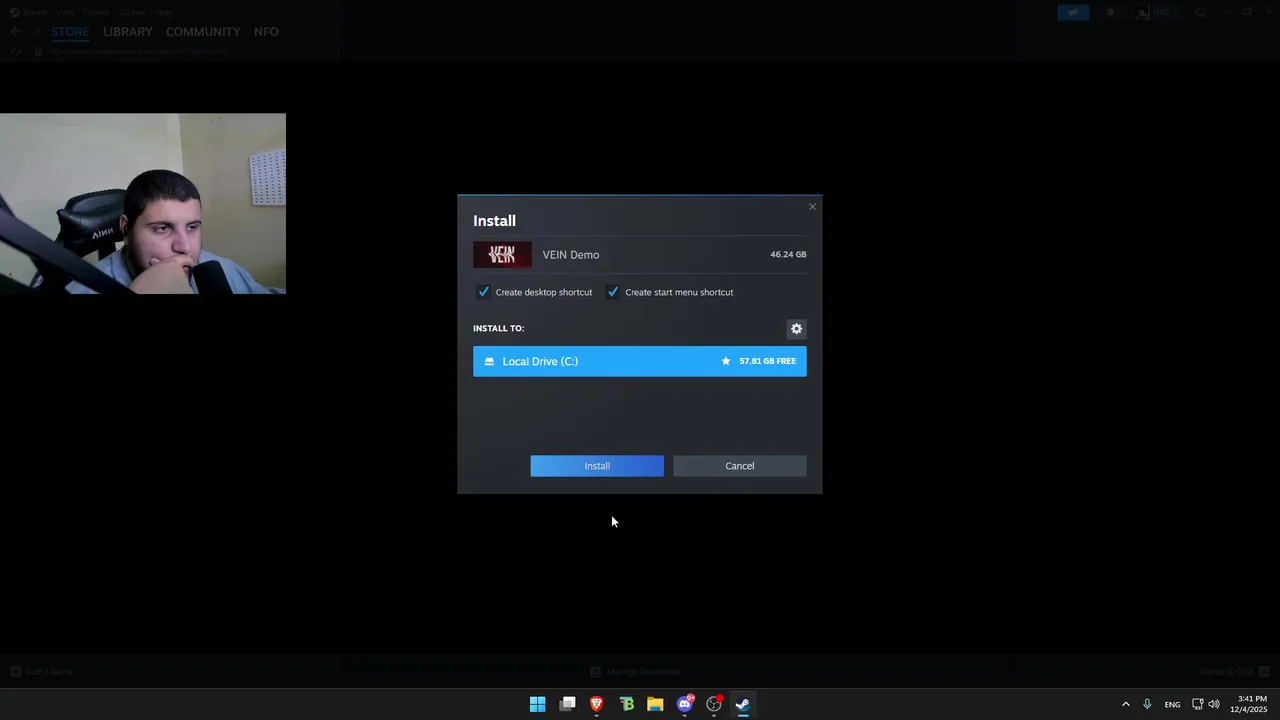The height and width of the screenshot is (720, 1280).
Task: Open File Explorer from the taskbar
Action: tap(655, 704)
